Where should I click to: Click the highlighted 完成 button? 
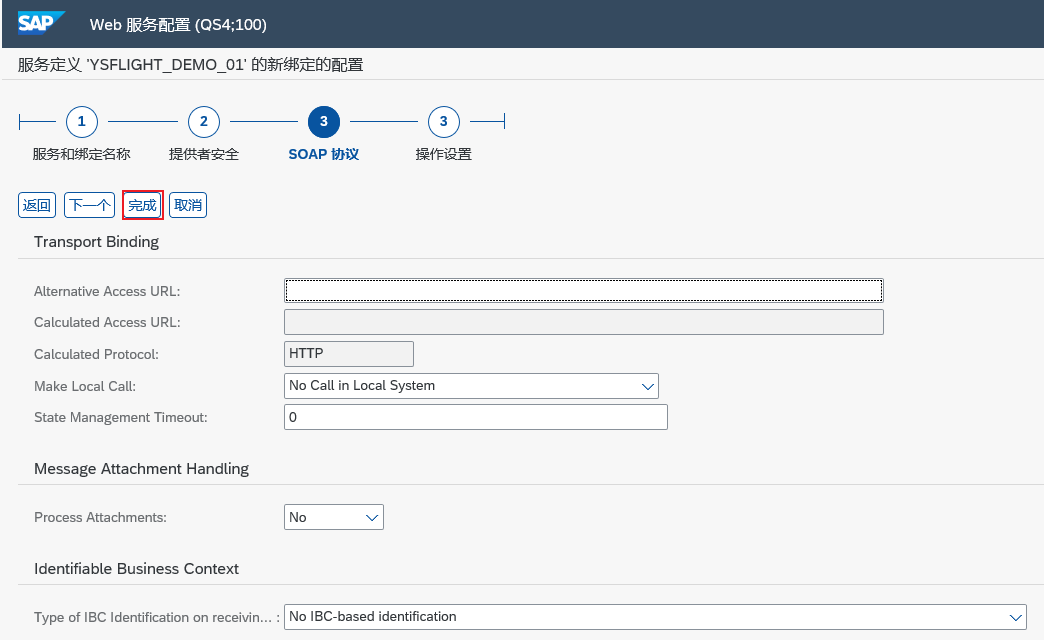[x=142, y=204]
